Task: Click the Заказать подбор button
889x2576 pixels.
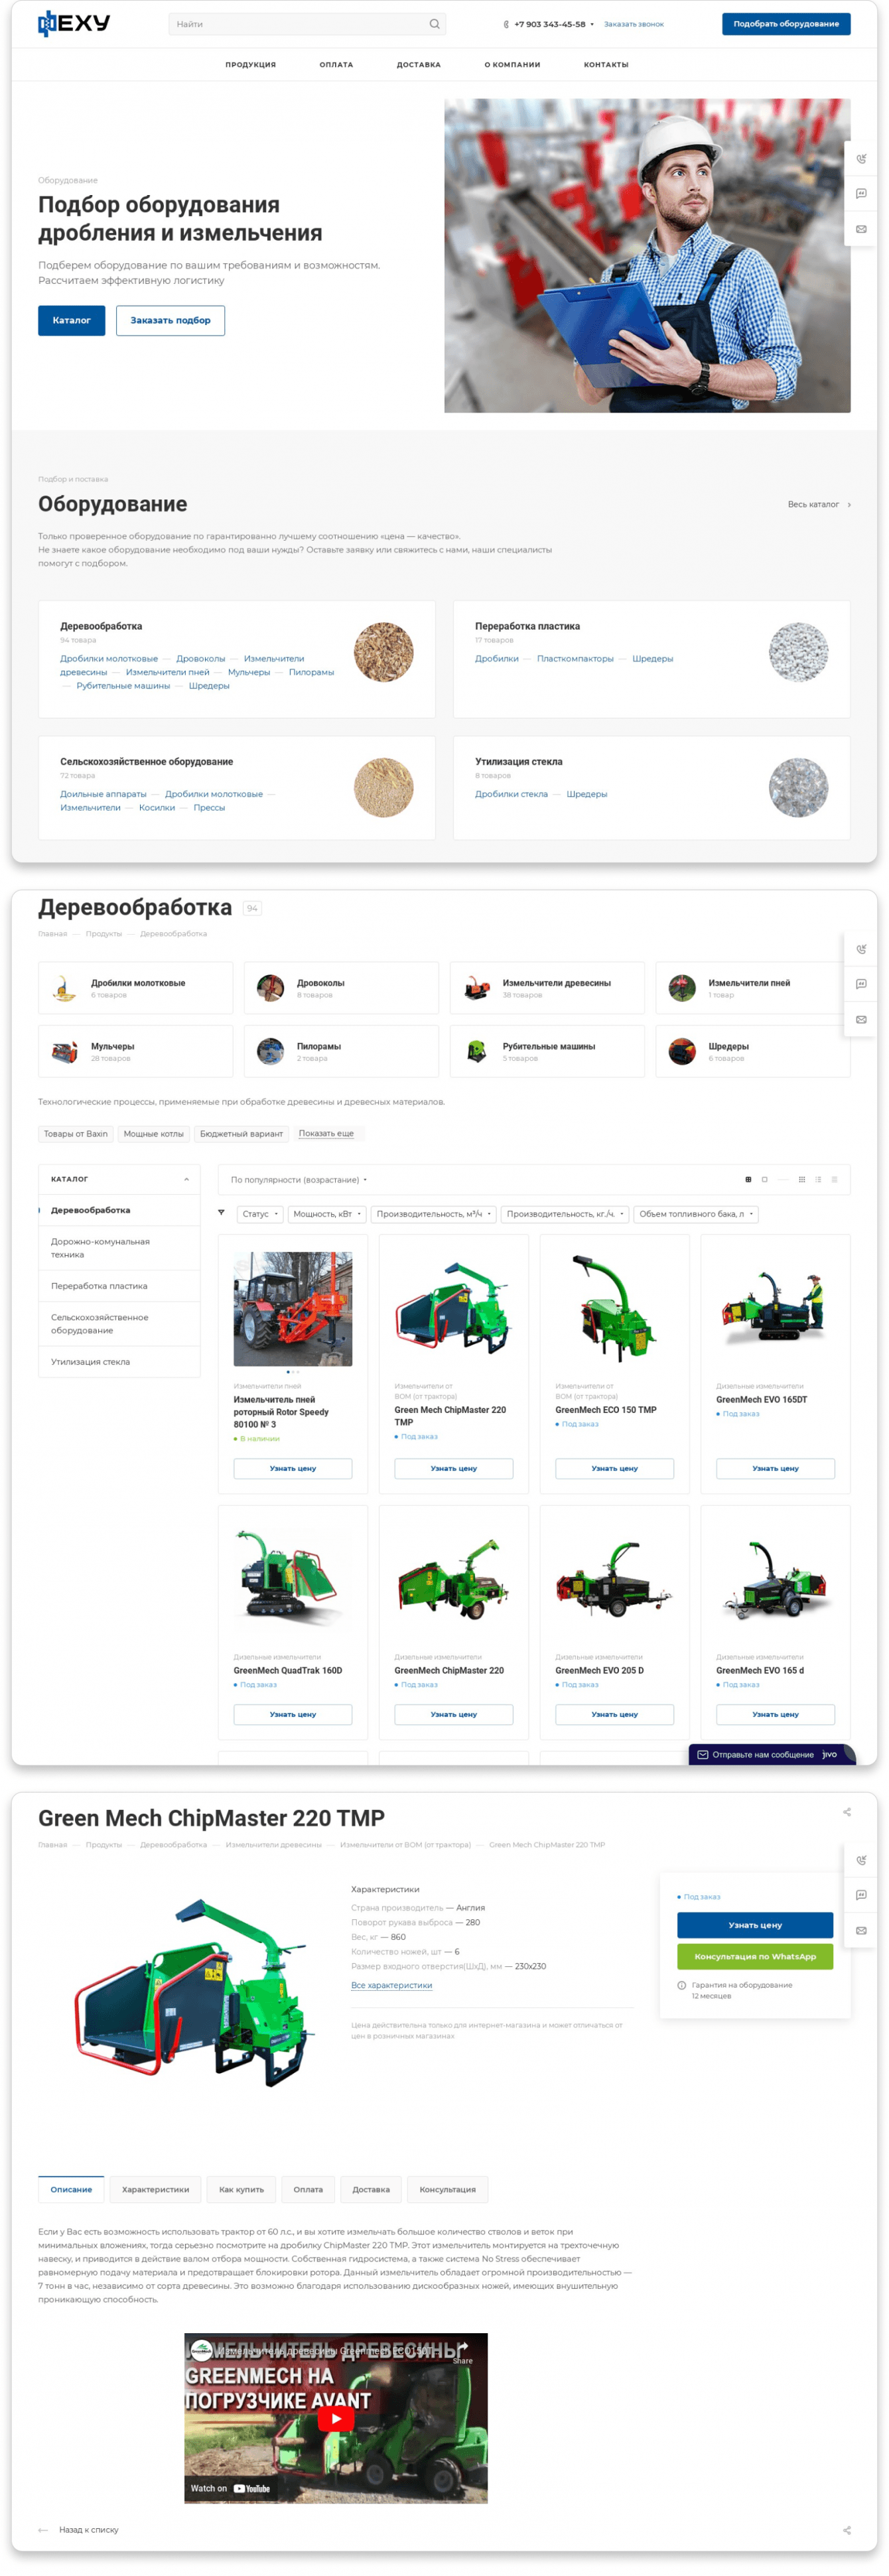Action: click(170, 320)
